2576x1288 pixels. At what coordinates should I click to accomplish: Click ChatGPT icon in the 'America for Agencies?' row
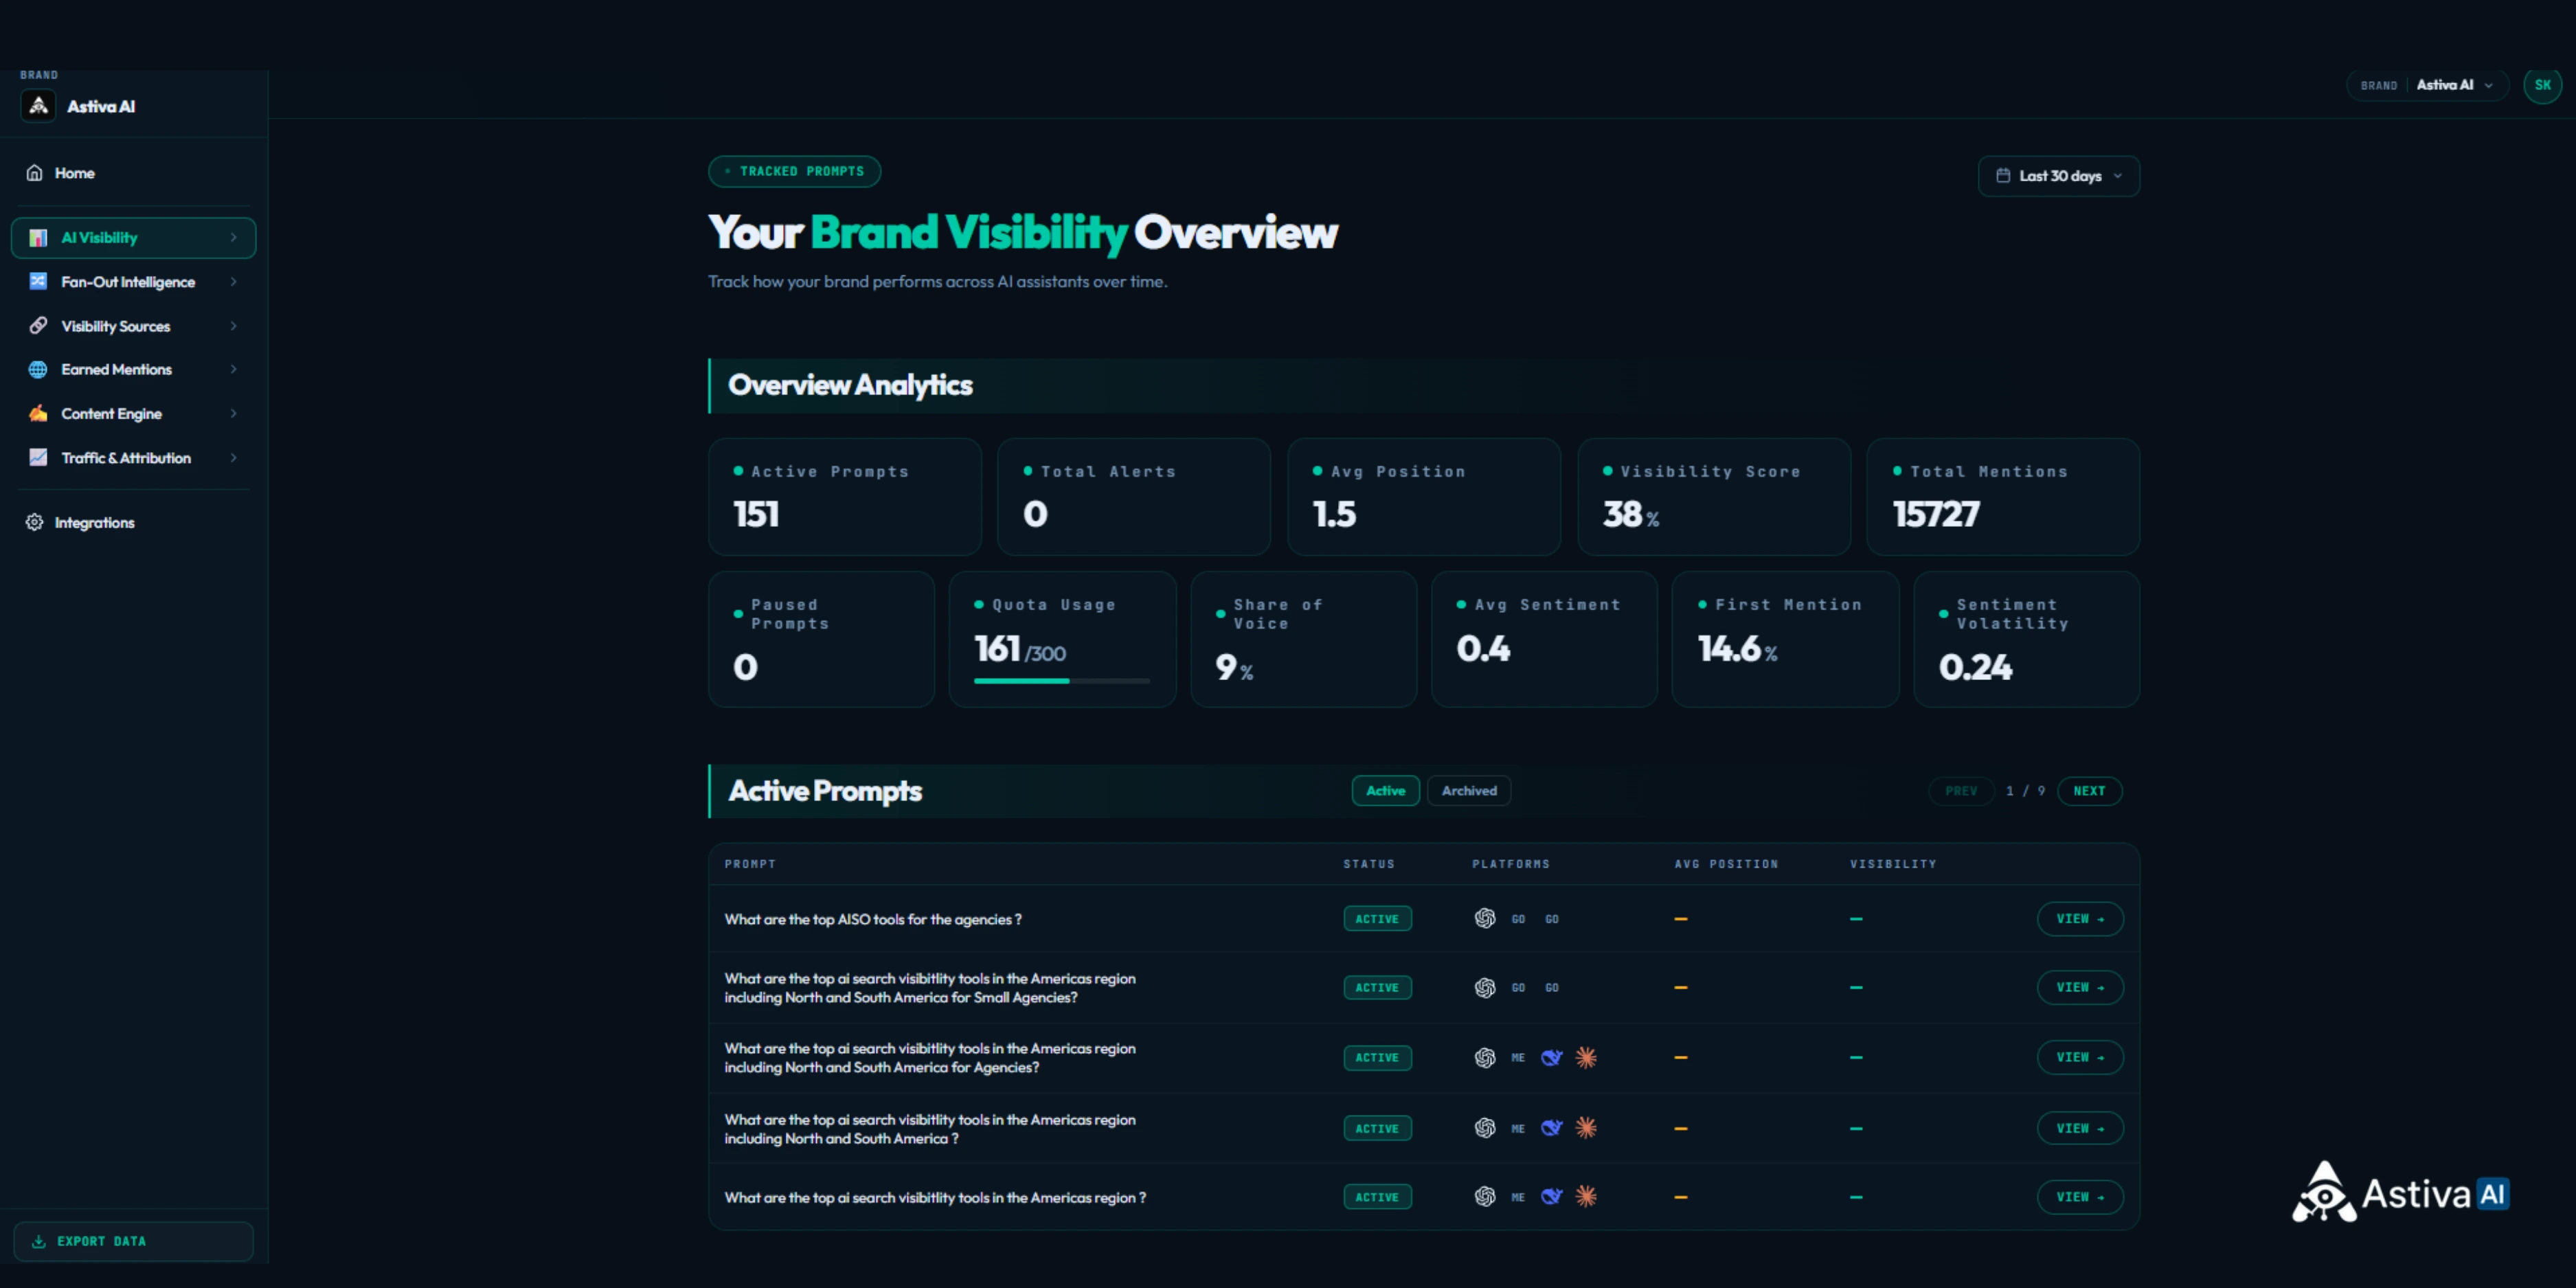pyautogui.click(x=1485, y=1058)
